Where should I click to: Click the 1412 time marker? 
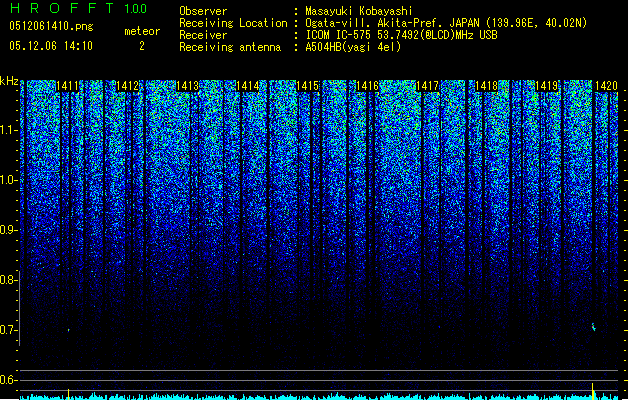point(128,86)
